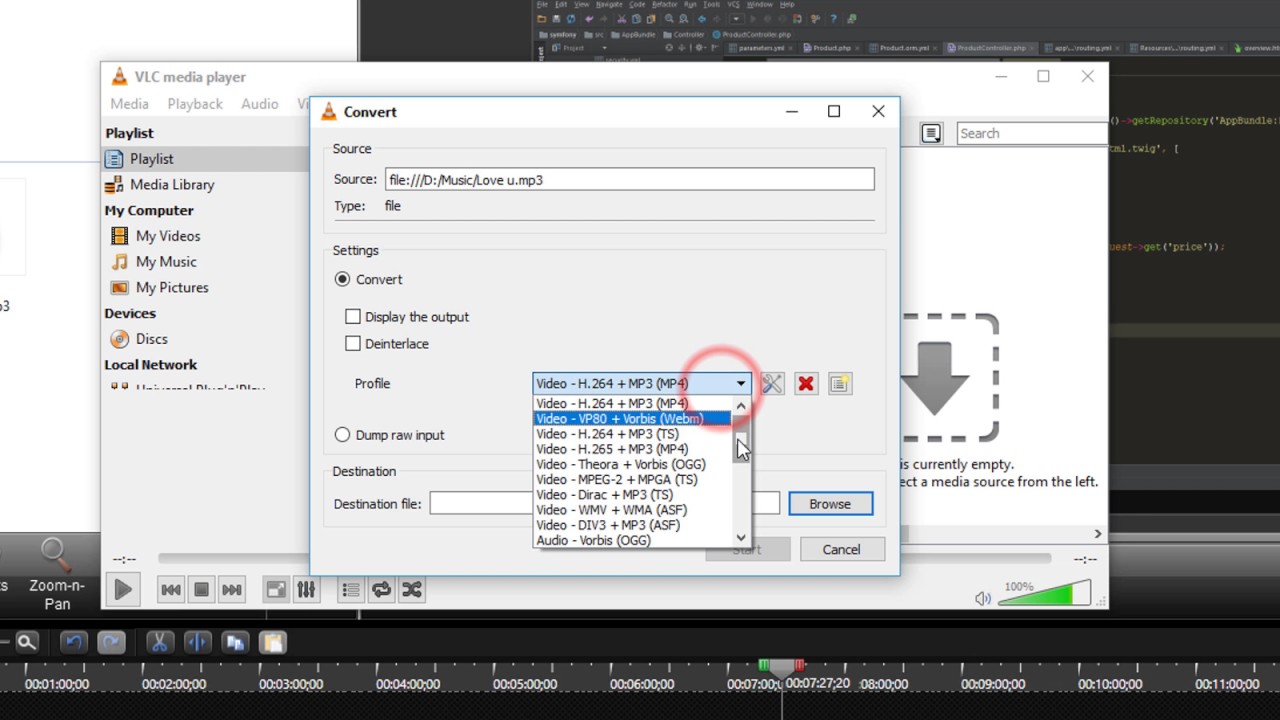Cut selection with scissors in Camtasia

[x=158, y=643]
